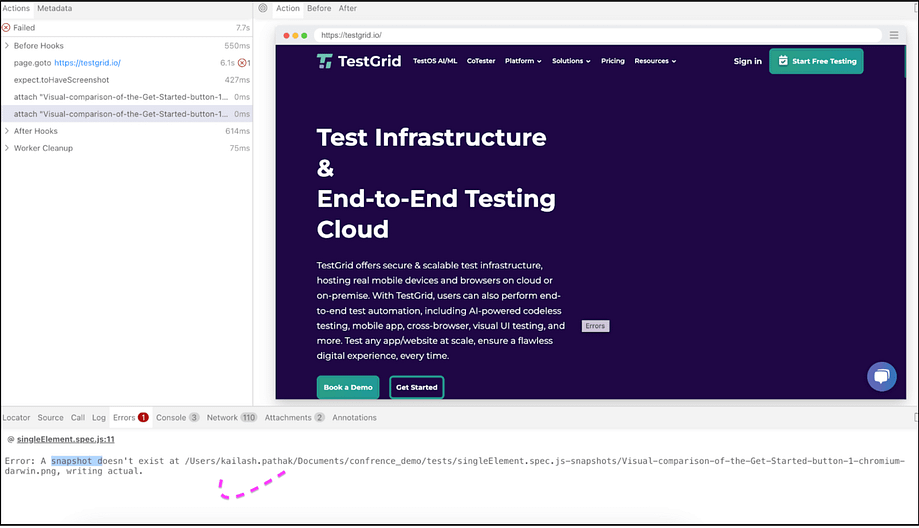
Task: Click the TestGrid logo
Action: pyautogui.click(x=359, y=61)
